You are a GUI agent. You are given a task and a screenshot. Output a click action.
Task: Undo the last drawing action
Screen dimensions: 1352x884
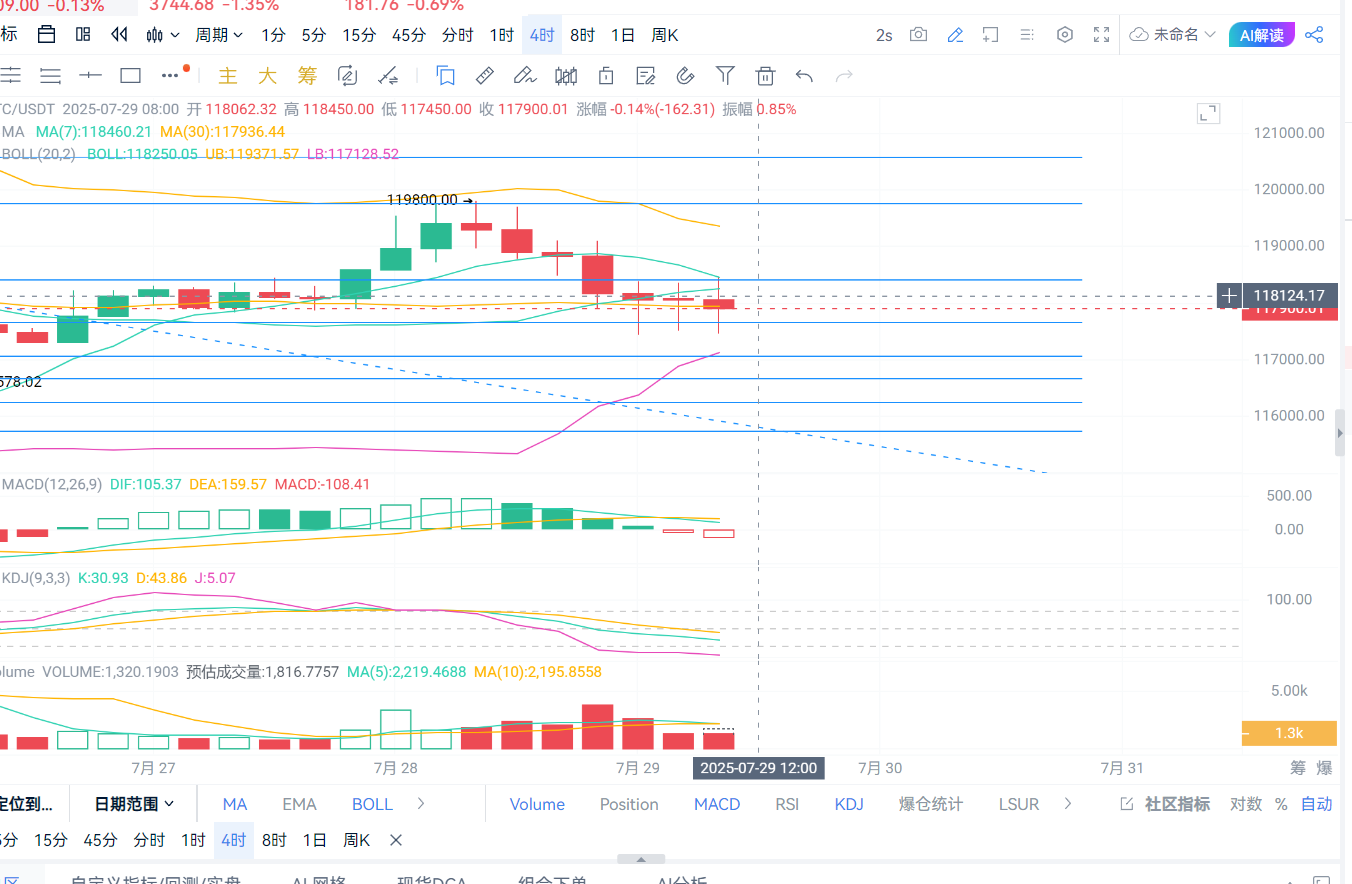(804, 75)
